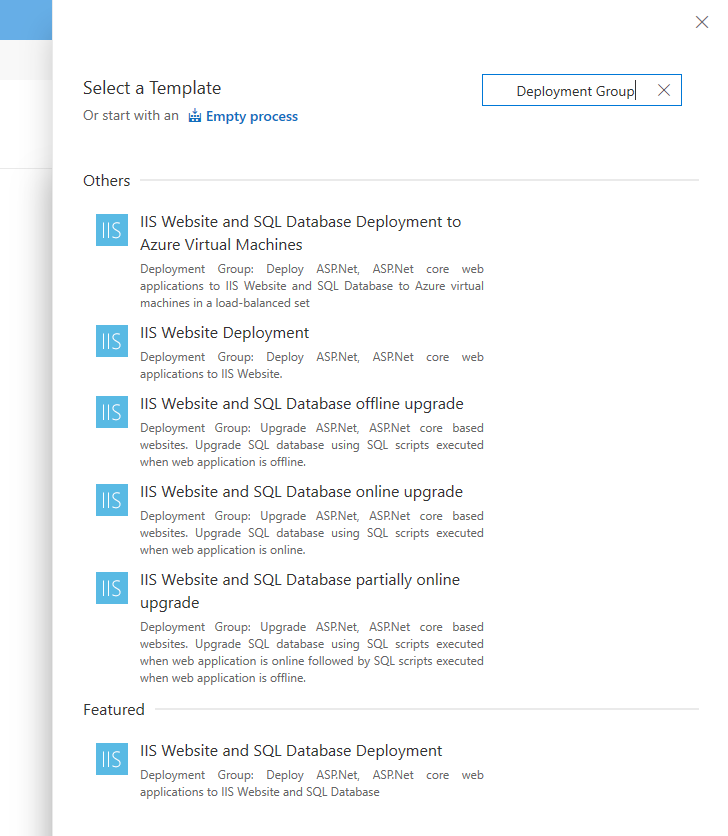Click the Others section heading
Image resolution: width=728 pixels, height=836 pixels.
tap(106, 180)
